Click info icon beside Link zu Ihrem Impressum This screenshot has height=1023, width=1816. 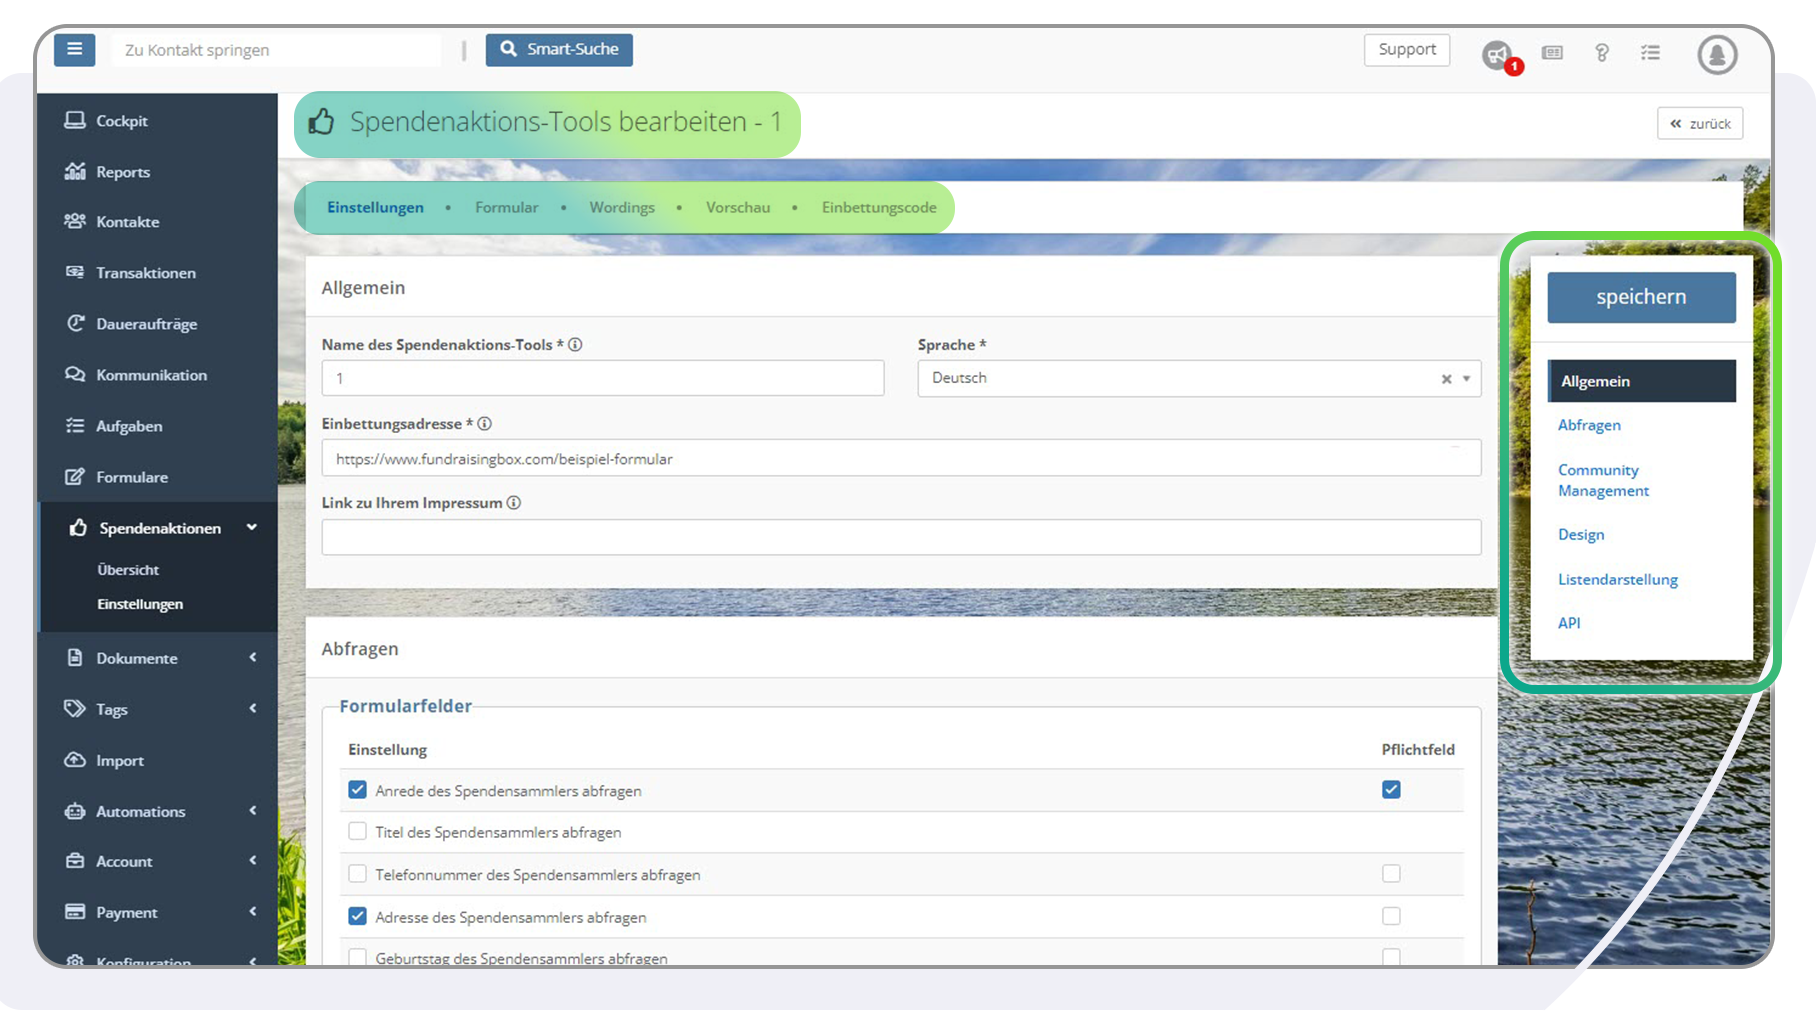point(514,503)
